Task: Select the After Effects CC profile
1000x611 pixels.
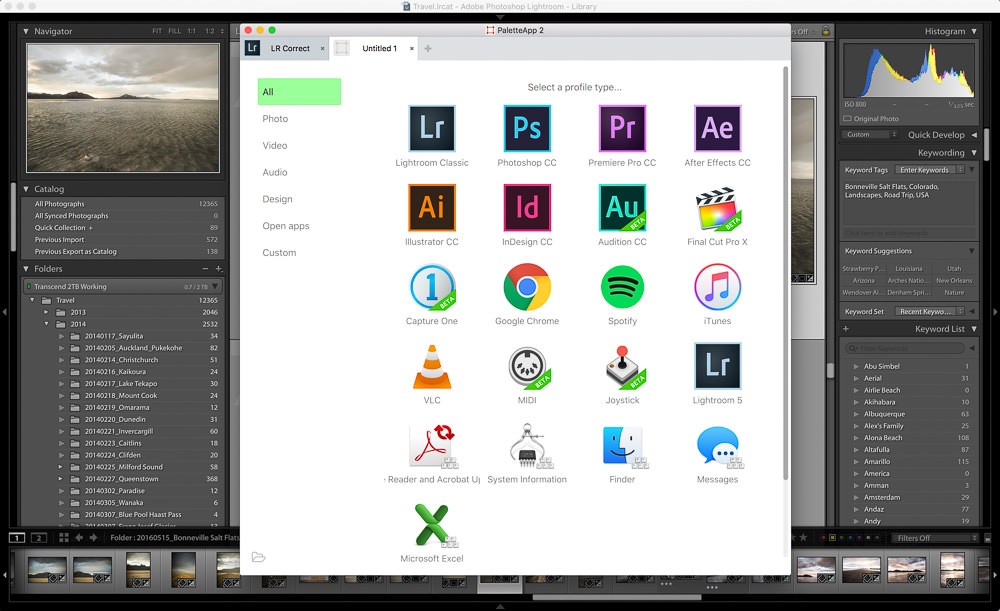Action: point(717,128)
